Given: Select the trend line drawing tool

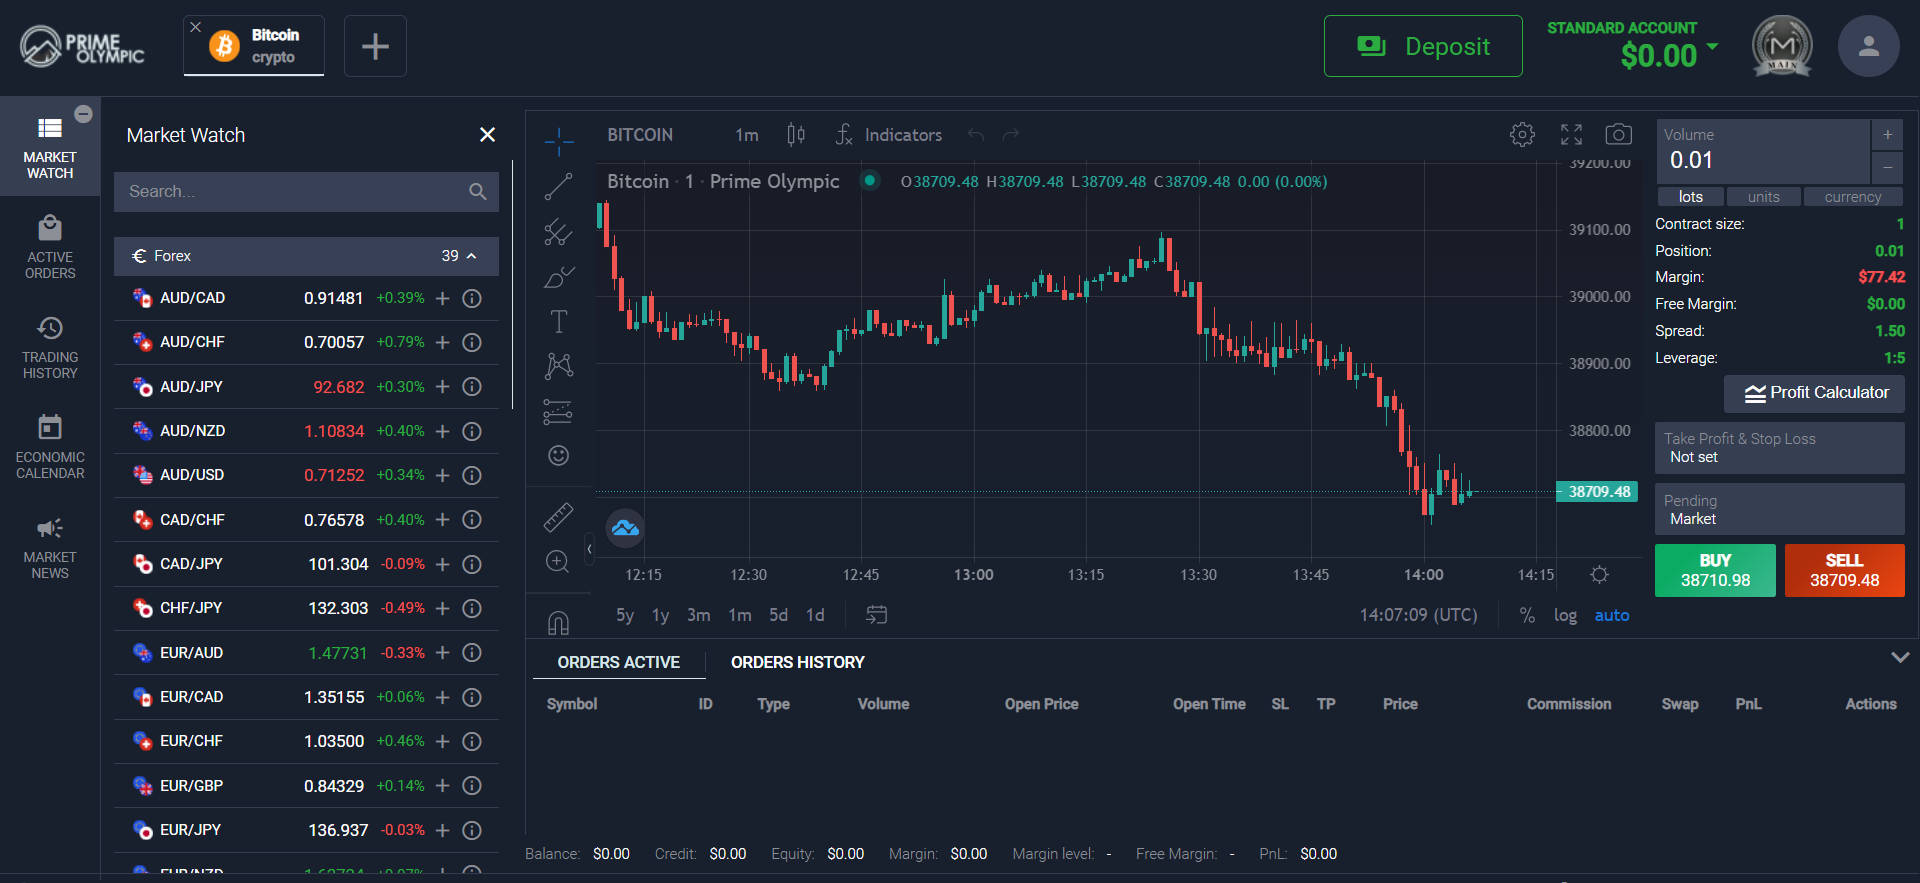Looking at the screenshot, I should (558, 187).
